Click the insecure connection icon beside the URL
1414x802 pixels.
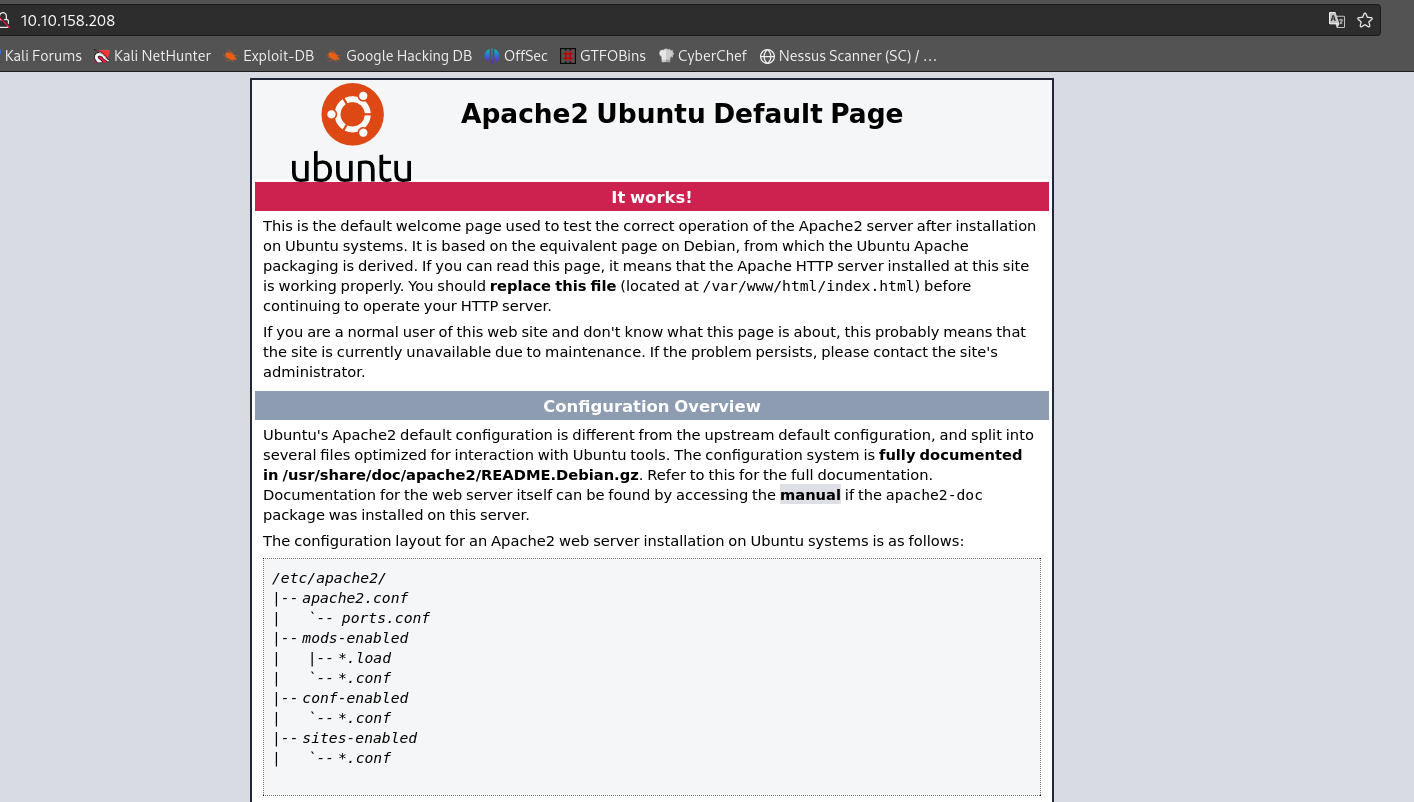pyautogui.click(x=3, y=20)
